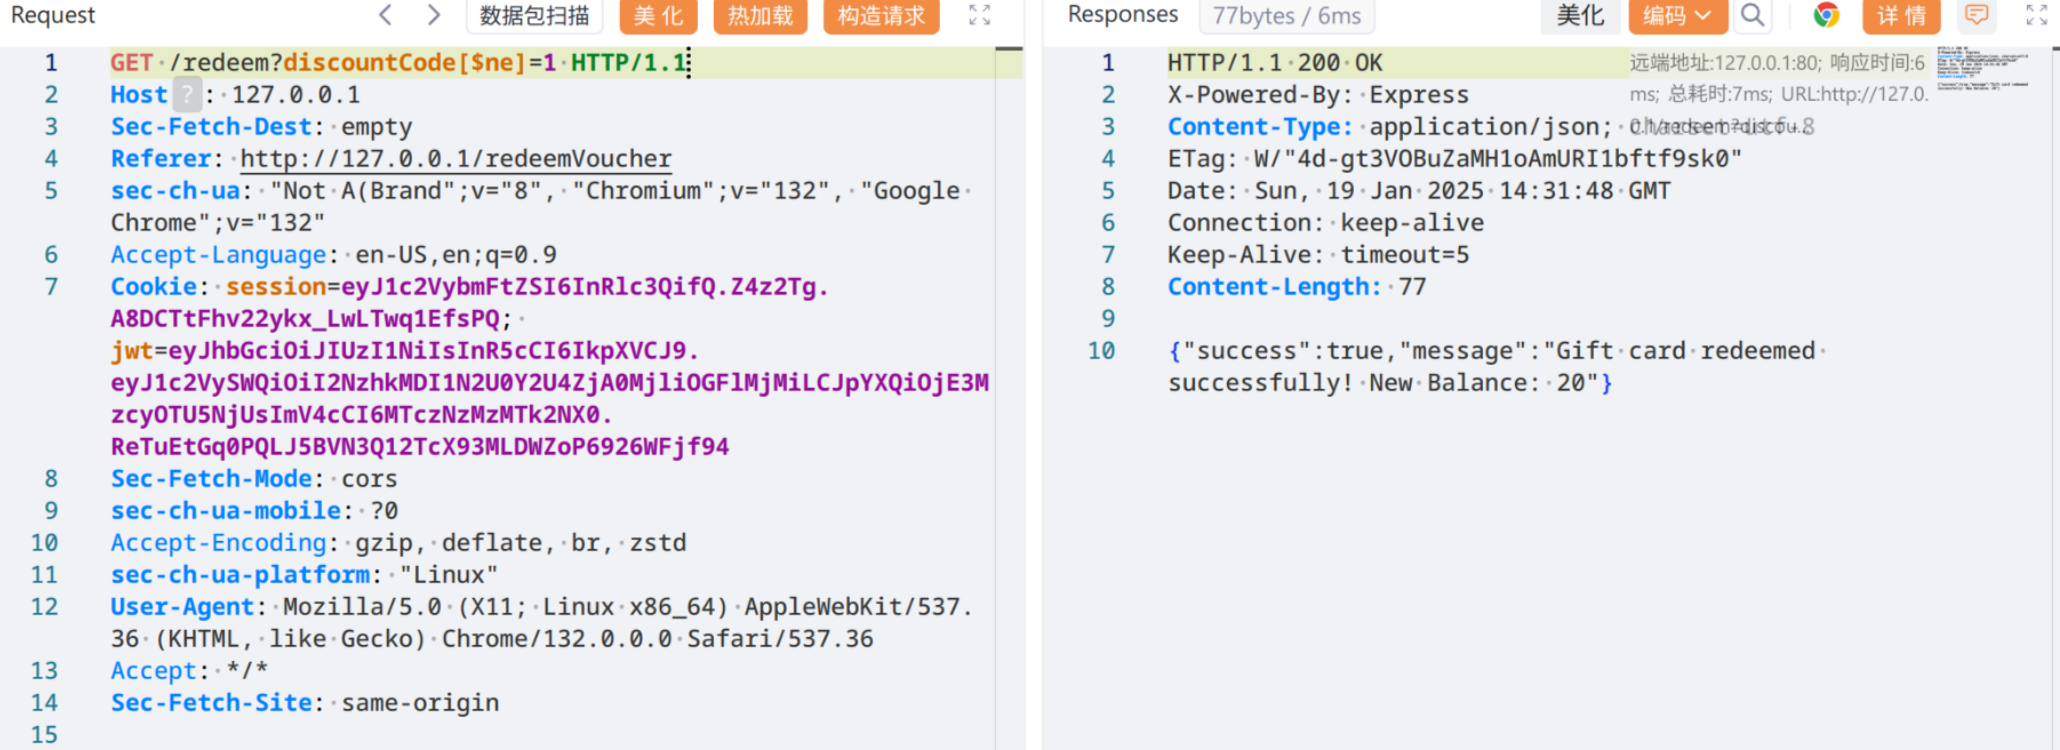Open the 编码 encoding dropdown
The height and width of the screenshot is (750, 2060).
click(x=1677, y=16)
